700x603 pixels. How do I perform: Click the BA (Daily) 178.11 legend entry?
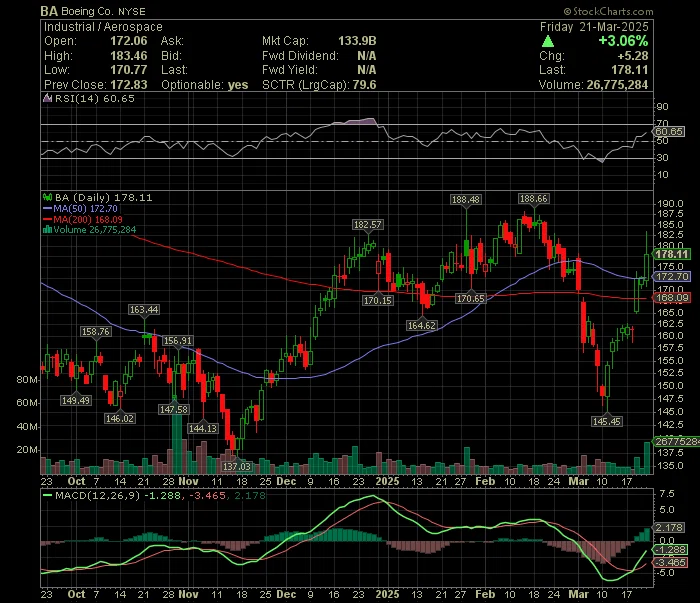(x=103, y=197)
